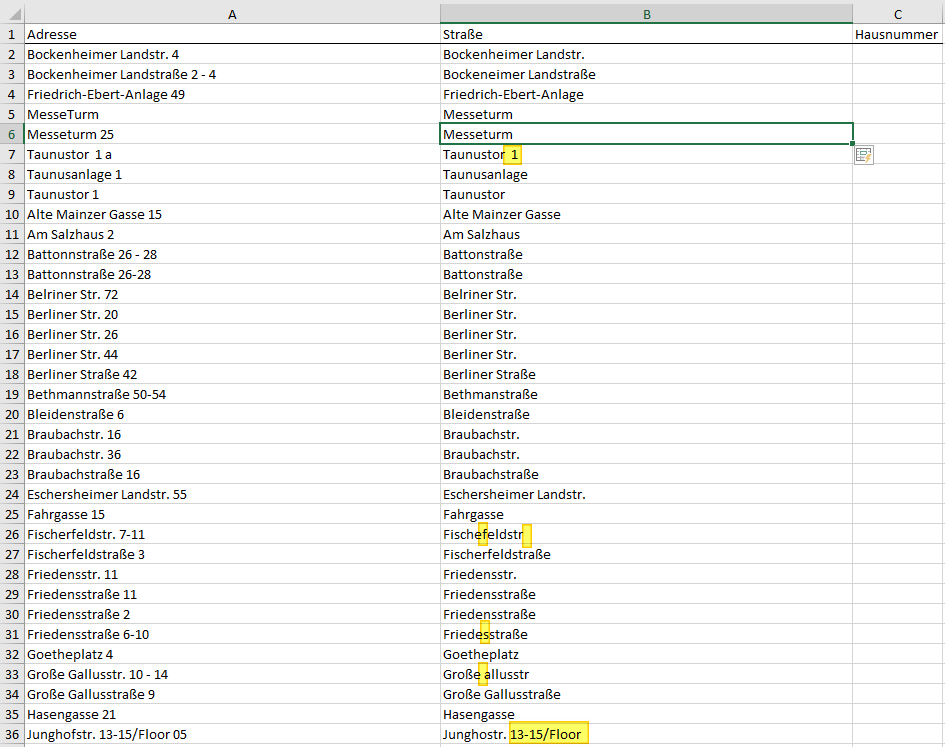Select cell 'Berliner Str. 20'
The height and width of the screenshot is (747, 945).
232,314
